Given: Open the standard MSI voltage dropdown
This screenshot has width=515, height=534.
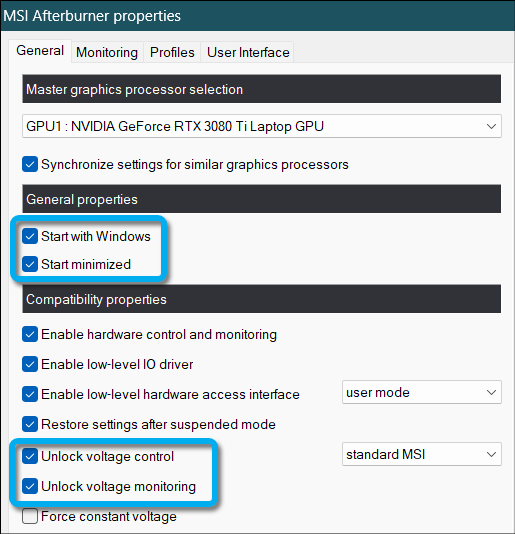Looking at the screenshot, I should point(422,454).
